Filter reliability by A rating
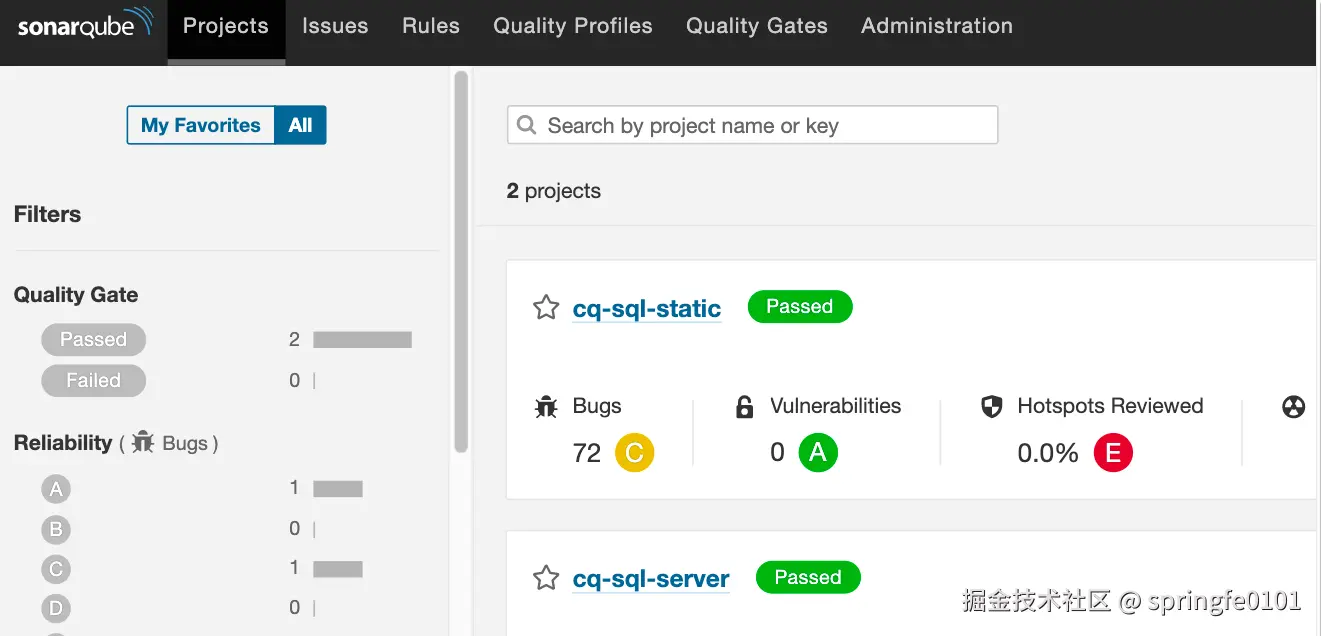The image size is (1321, 636). click(56, 489)
